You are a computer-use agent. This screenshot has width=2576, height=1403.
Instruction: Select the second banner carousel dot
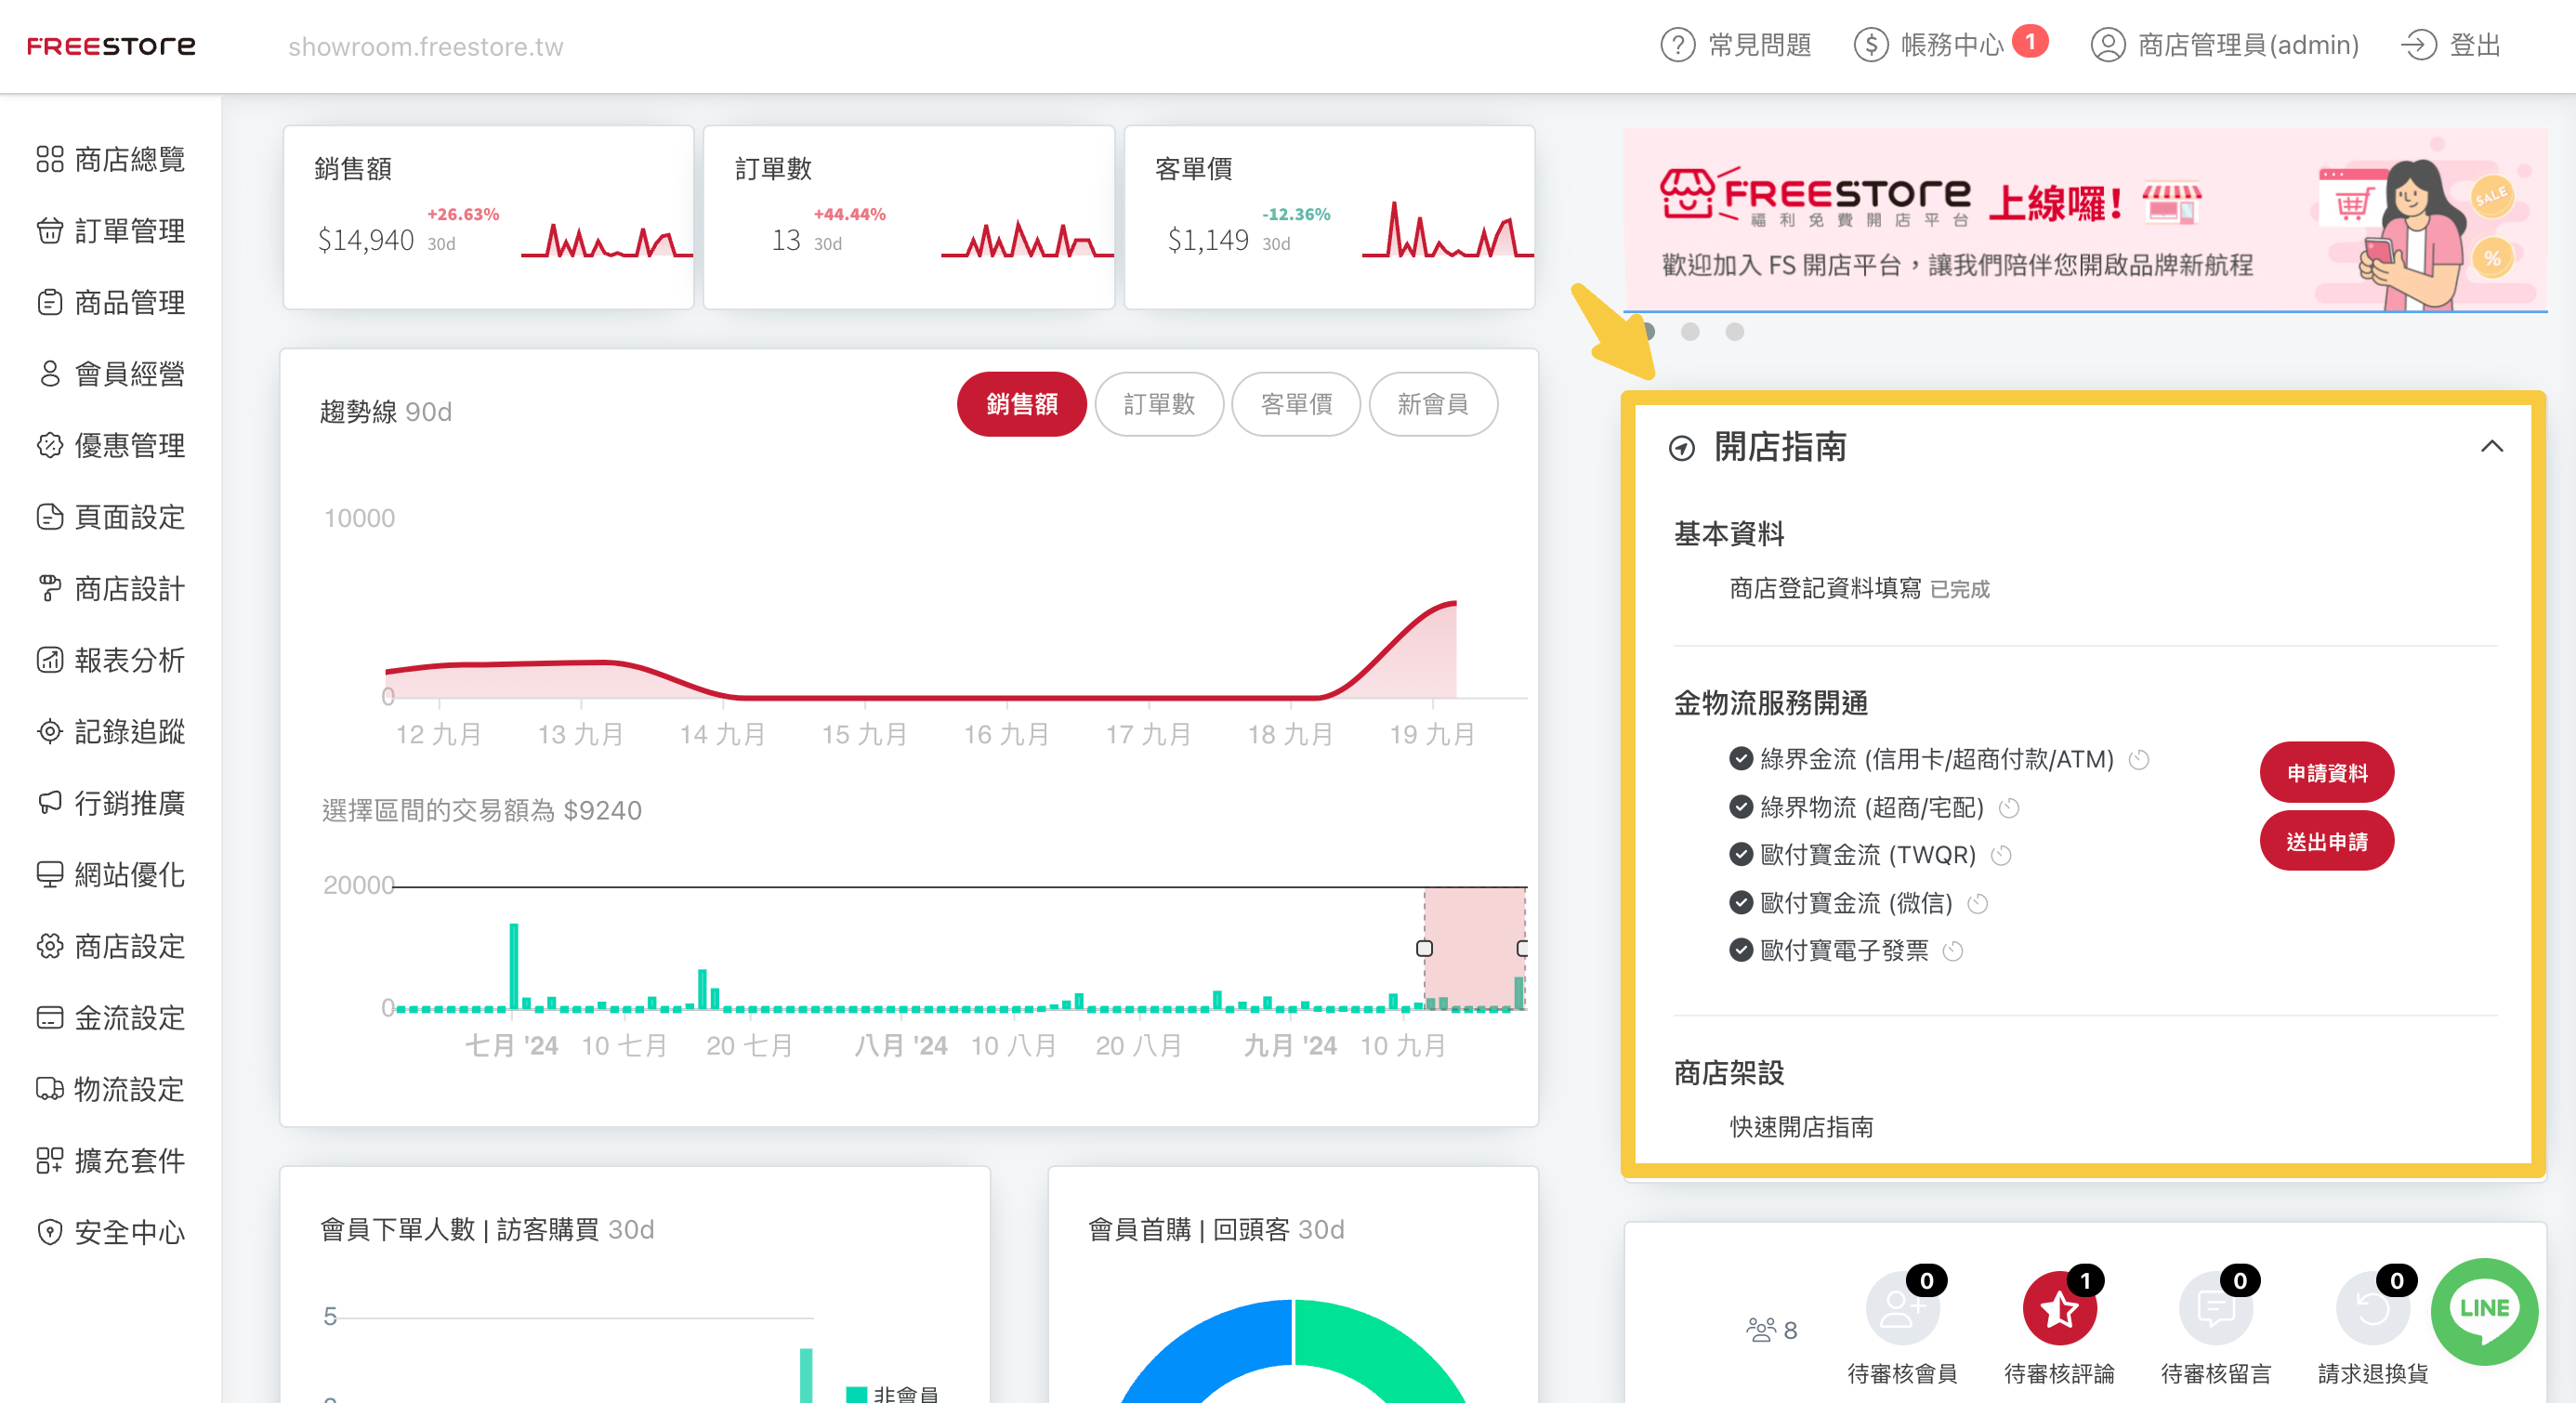(x=1690, y=332)
